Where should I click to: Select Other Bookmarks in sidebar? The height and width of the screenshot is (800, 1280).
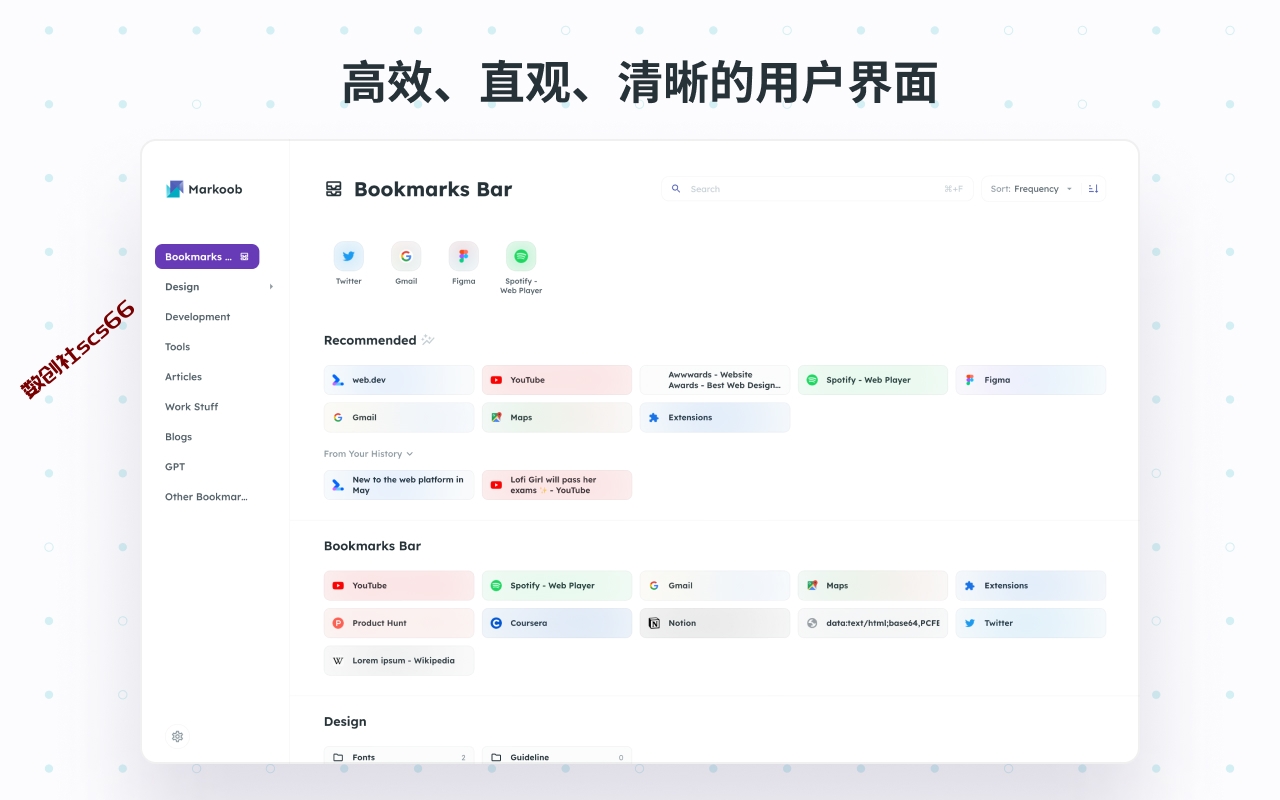(x=206, y=497)
